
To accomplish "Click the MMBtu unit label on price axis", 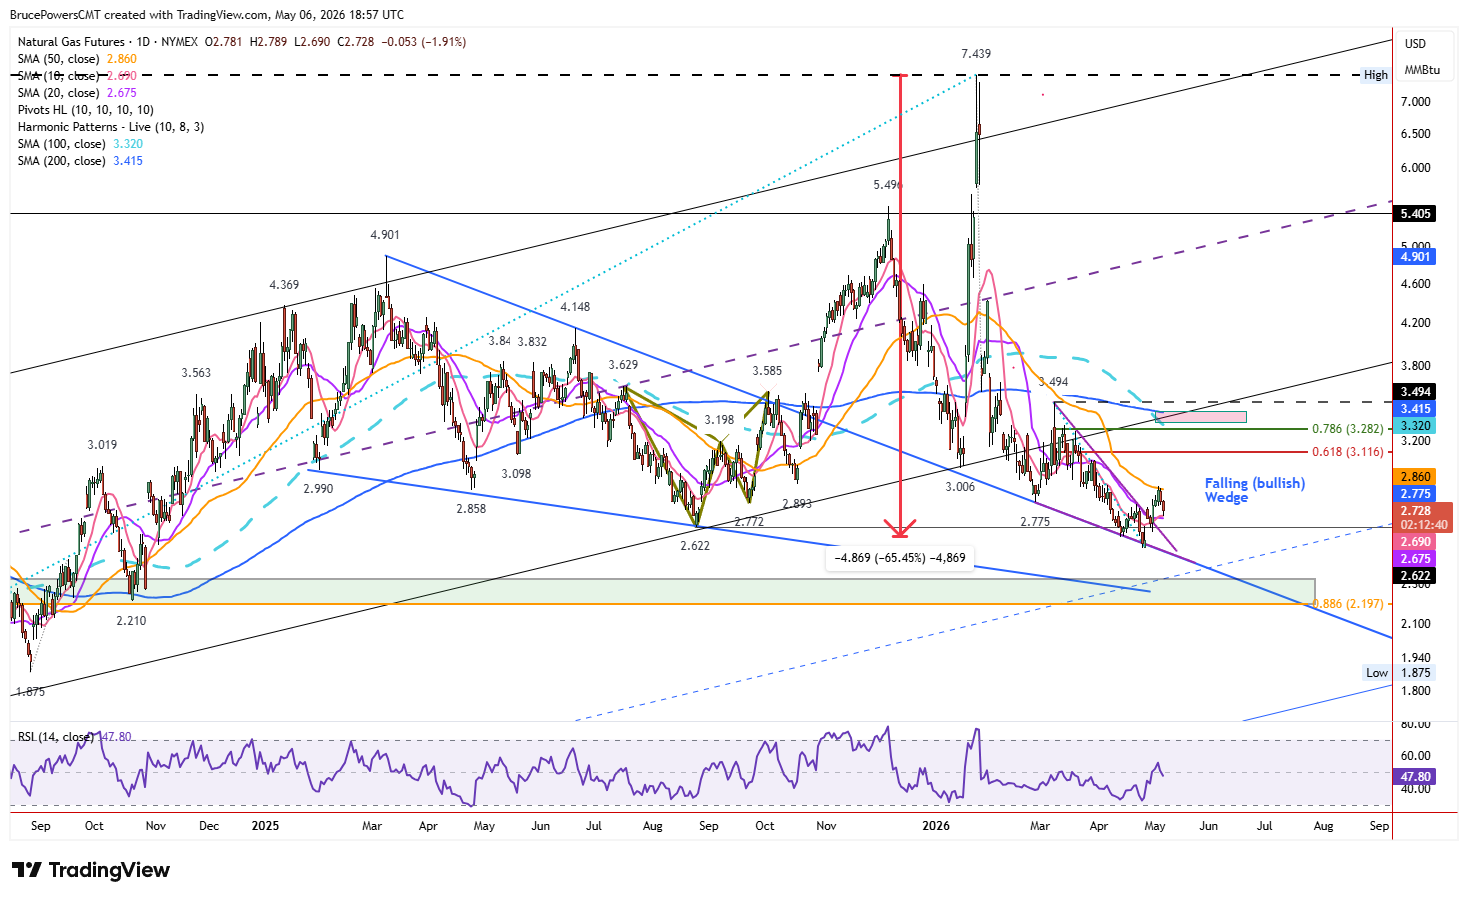I will click(1422, 70).
